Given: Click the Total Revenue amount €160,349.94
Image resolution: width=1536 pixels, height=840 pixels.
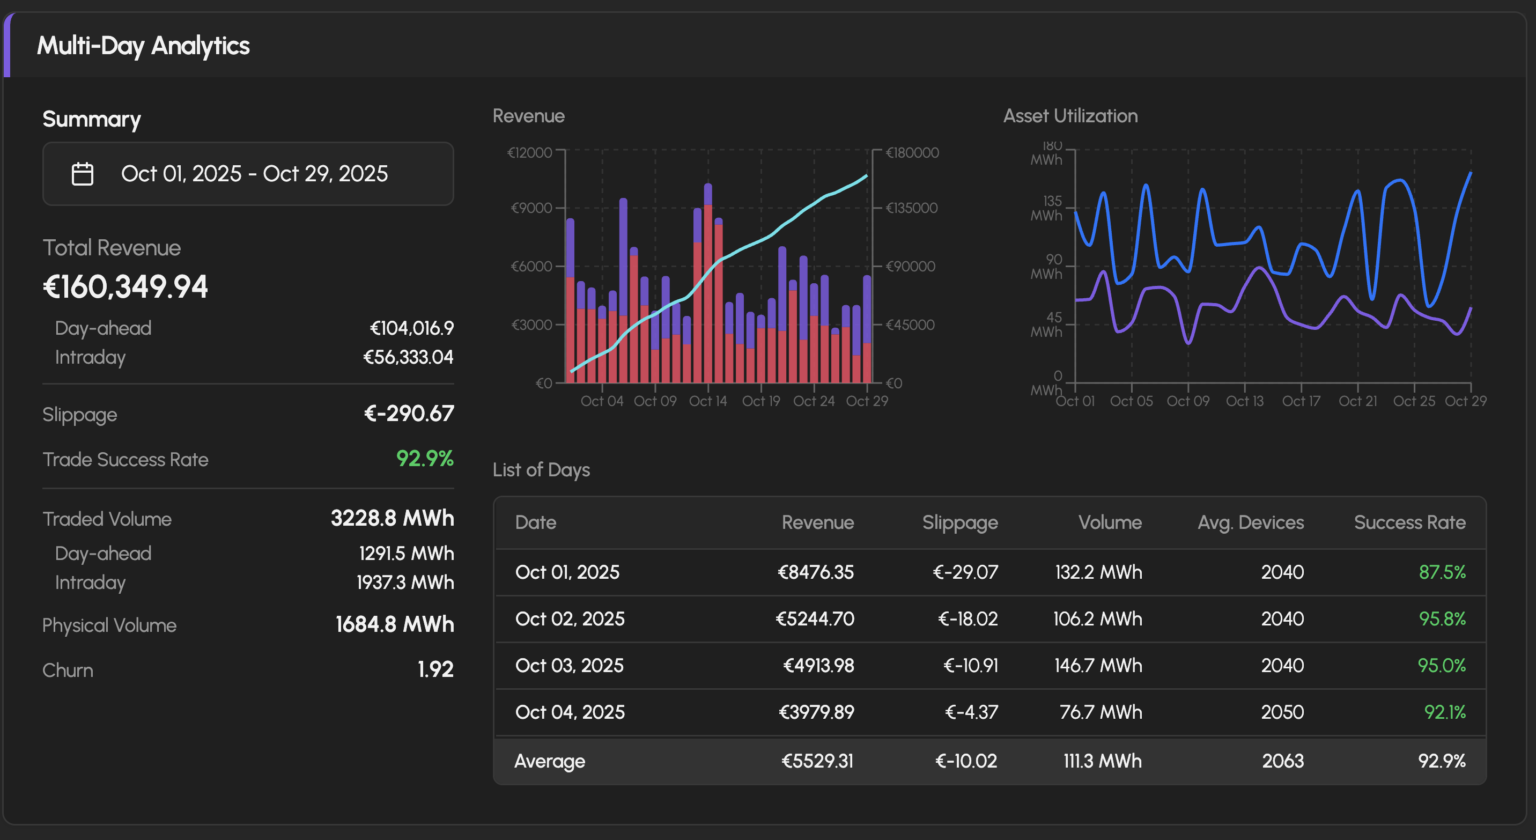Looking at the screenshot, I should [125, 287].
